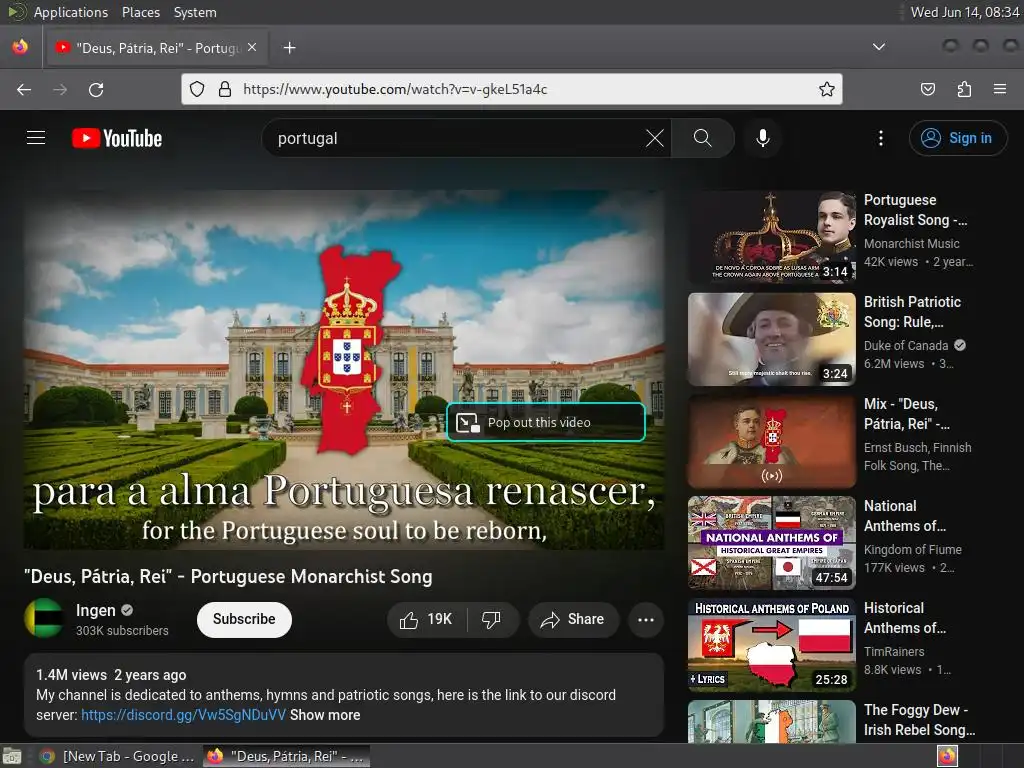Click the Kingdom of Fiume channel name

[x=912, y=550]
